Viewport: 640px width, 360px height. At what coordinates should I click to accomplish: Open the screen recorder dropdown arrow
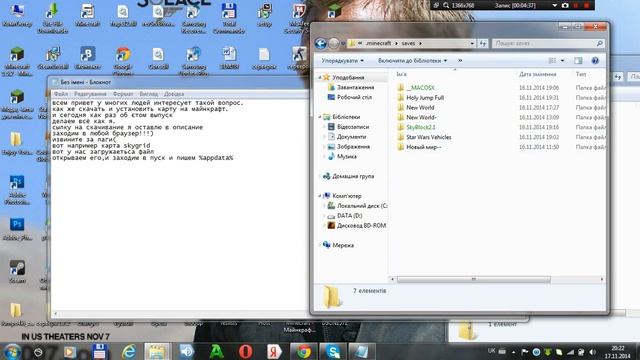point(555,5)
